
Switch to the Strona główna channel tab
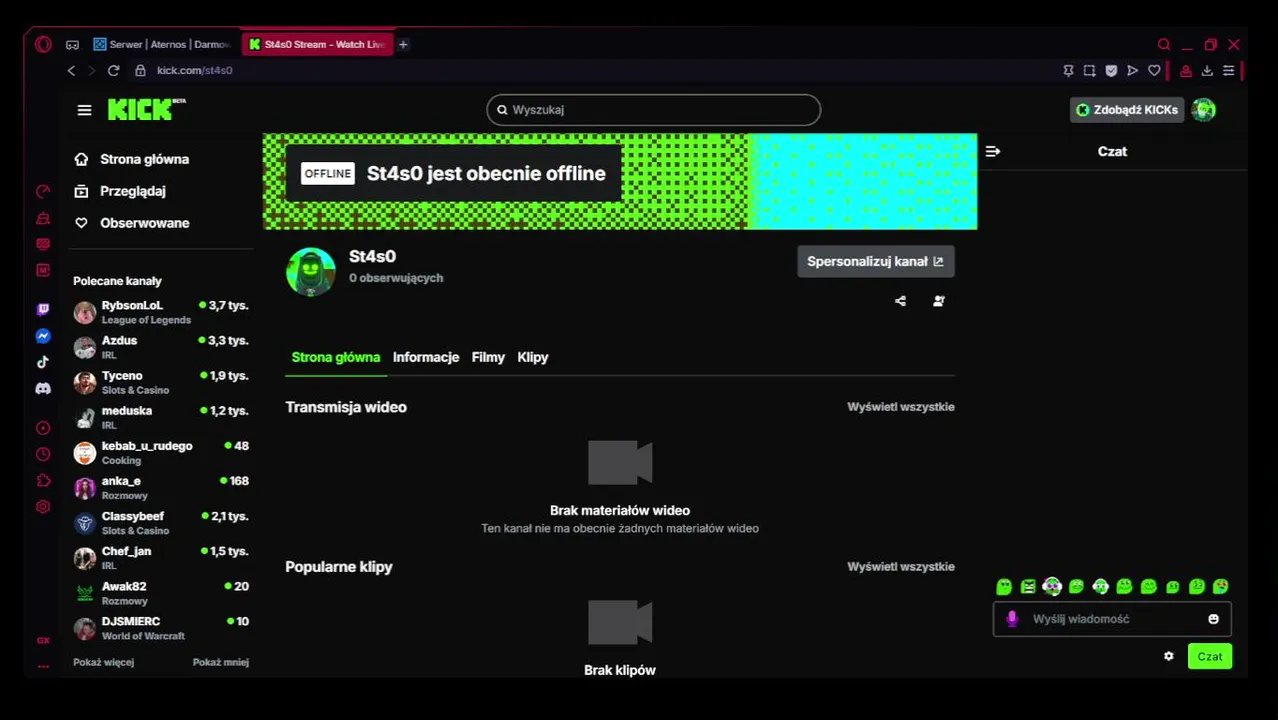coord(336,357)
